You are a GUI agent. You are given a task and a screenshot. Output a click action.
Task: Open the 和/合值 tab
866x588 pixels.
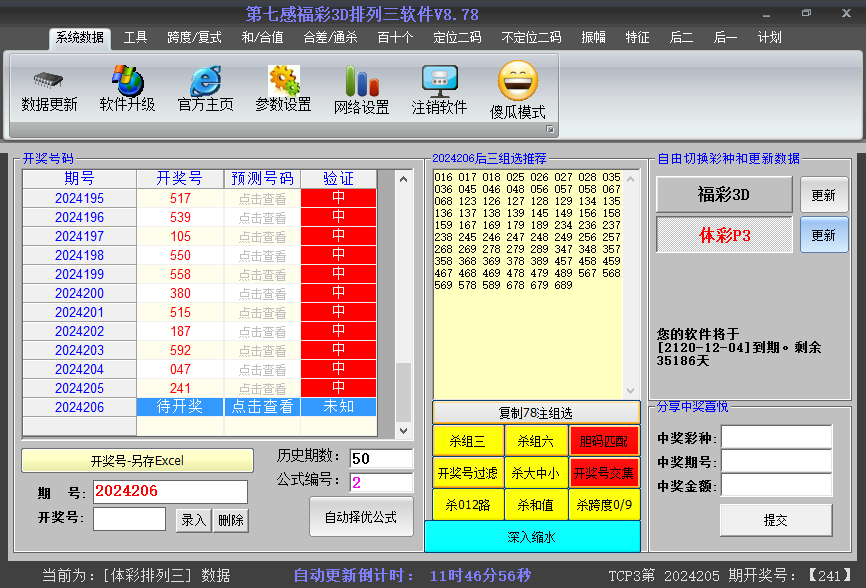click(262, 38)
